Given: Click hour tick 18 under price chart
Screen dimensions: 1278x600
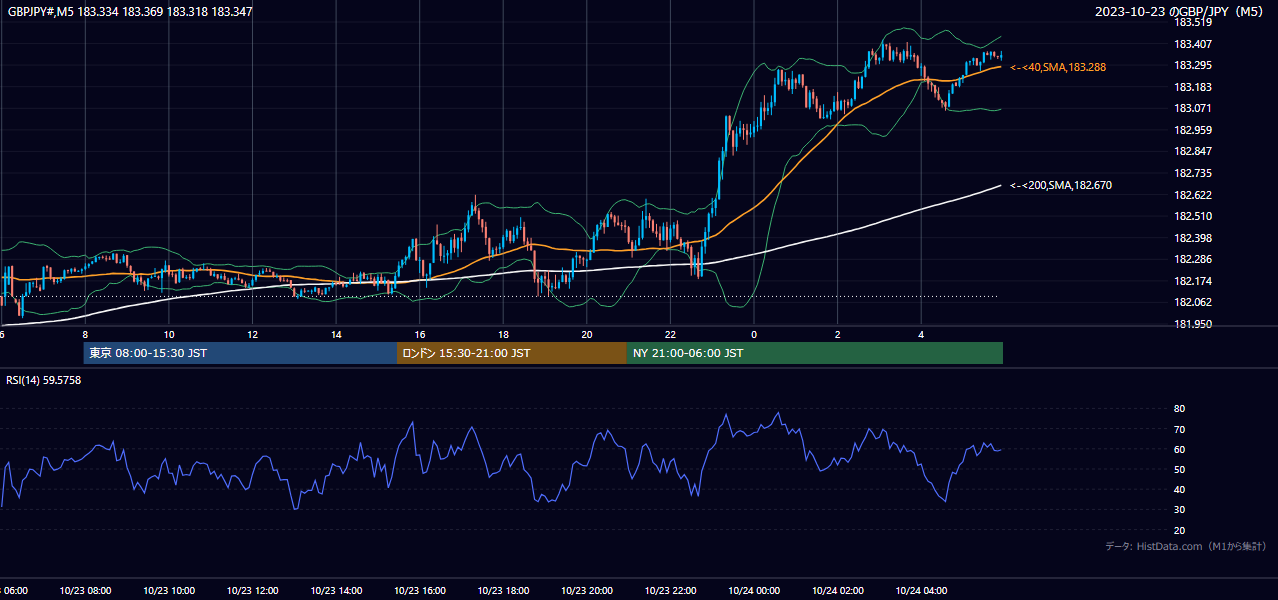Looking at the screenshot, I should [x=503, y=335].
